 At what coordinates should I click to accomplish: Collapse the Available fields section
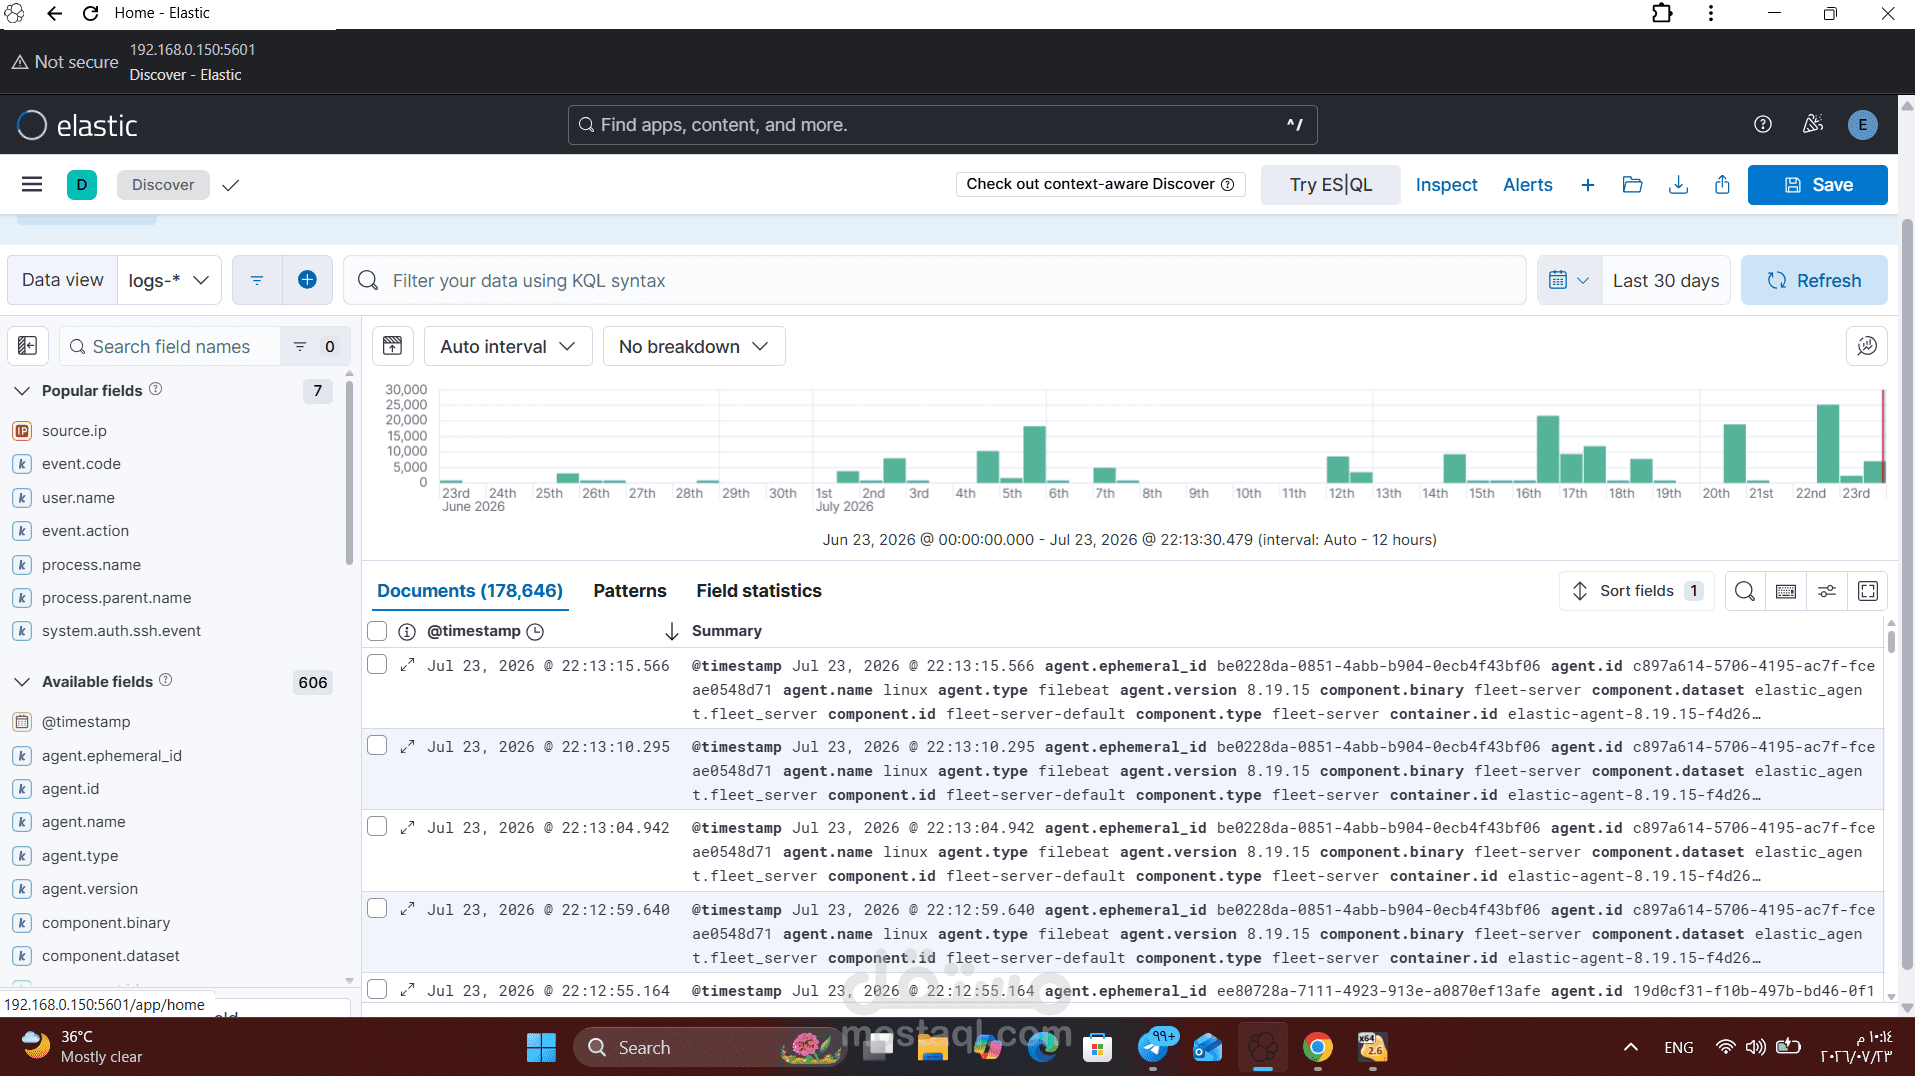coord(22,681)
